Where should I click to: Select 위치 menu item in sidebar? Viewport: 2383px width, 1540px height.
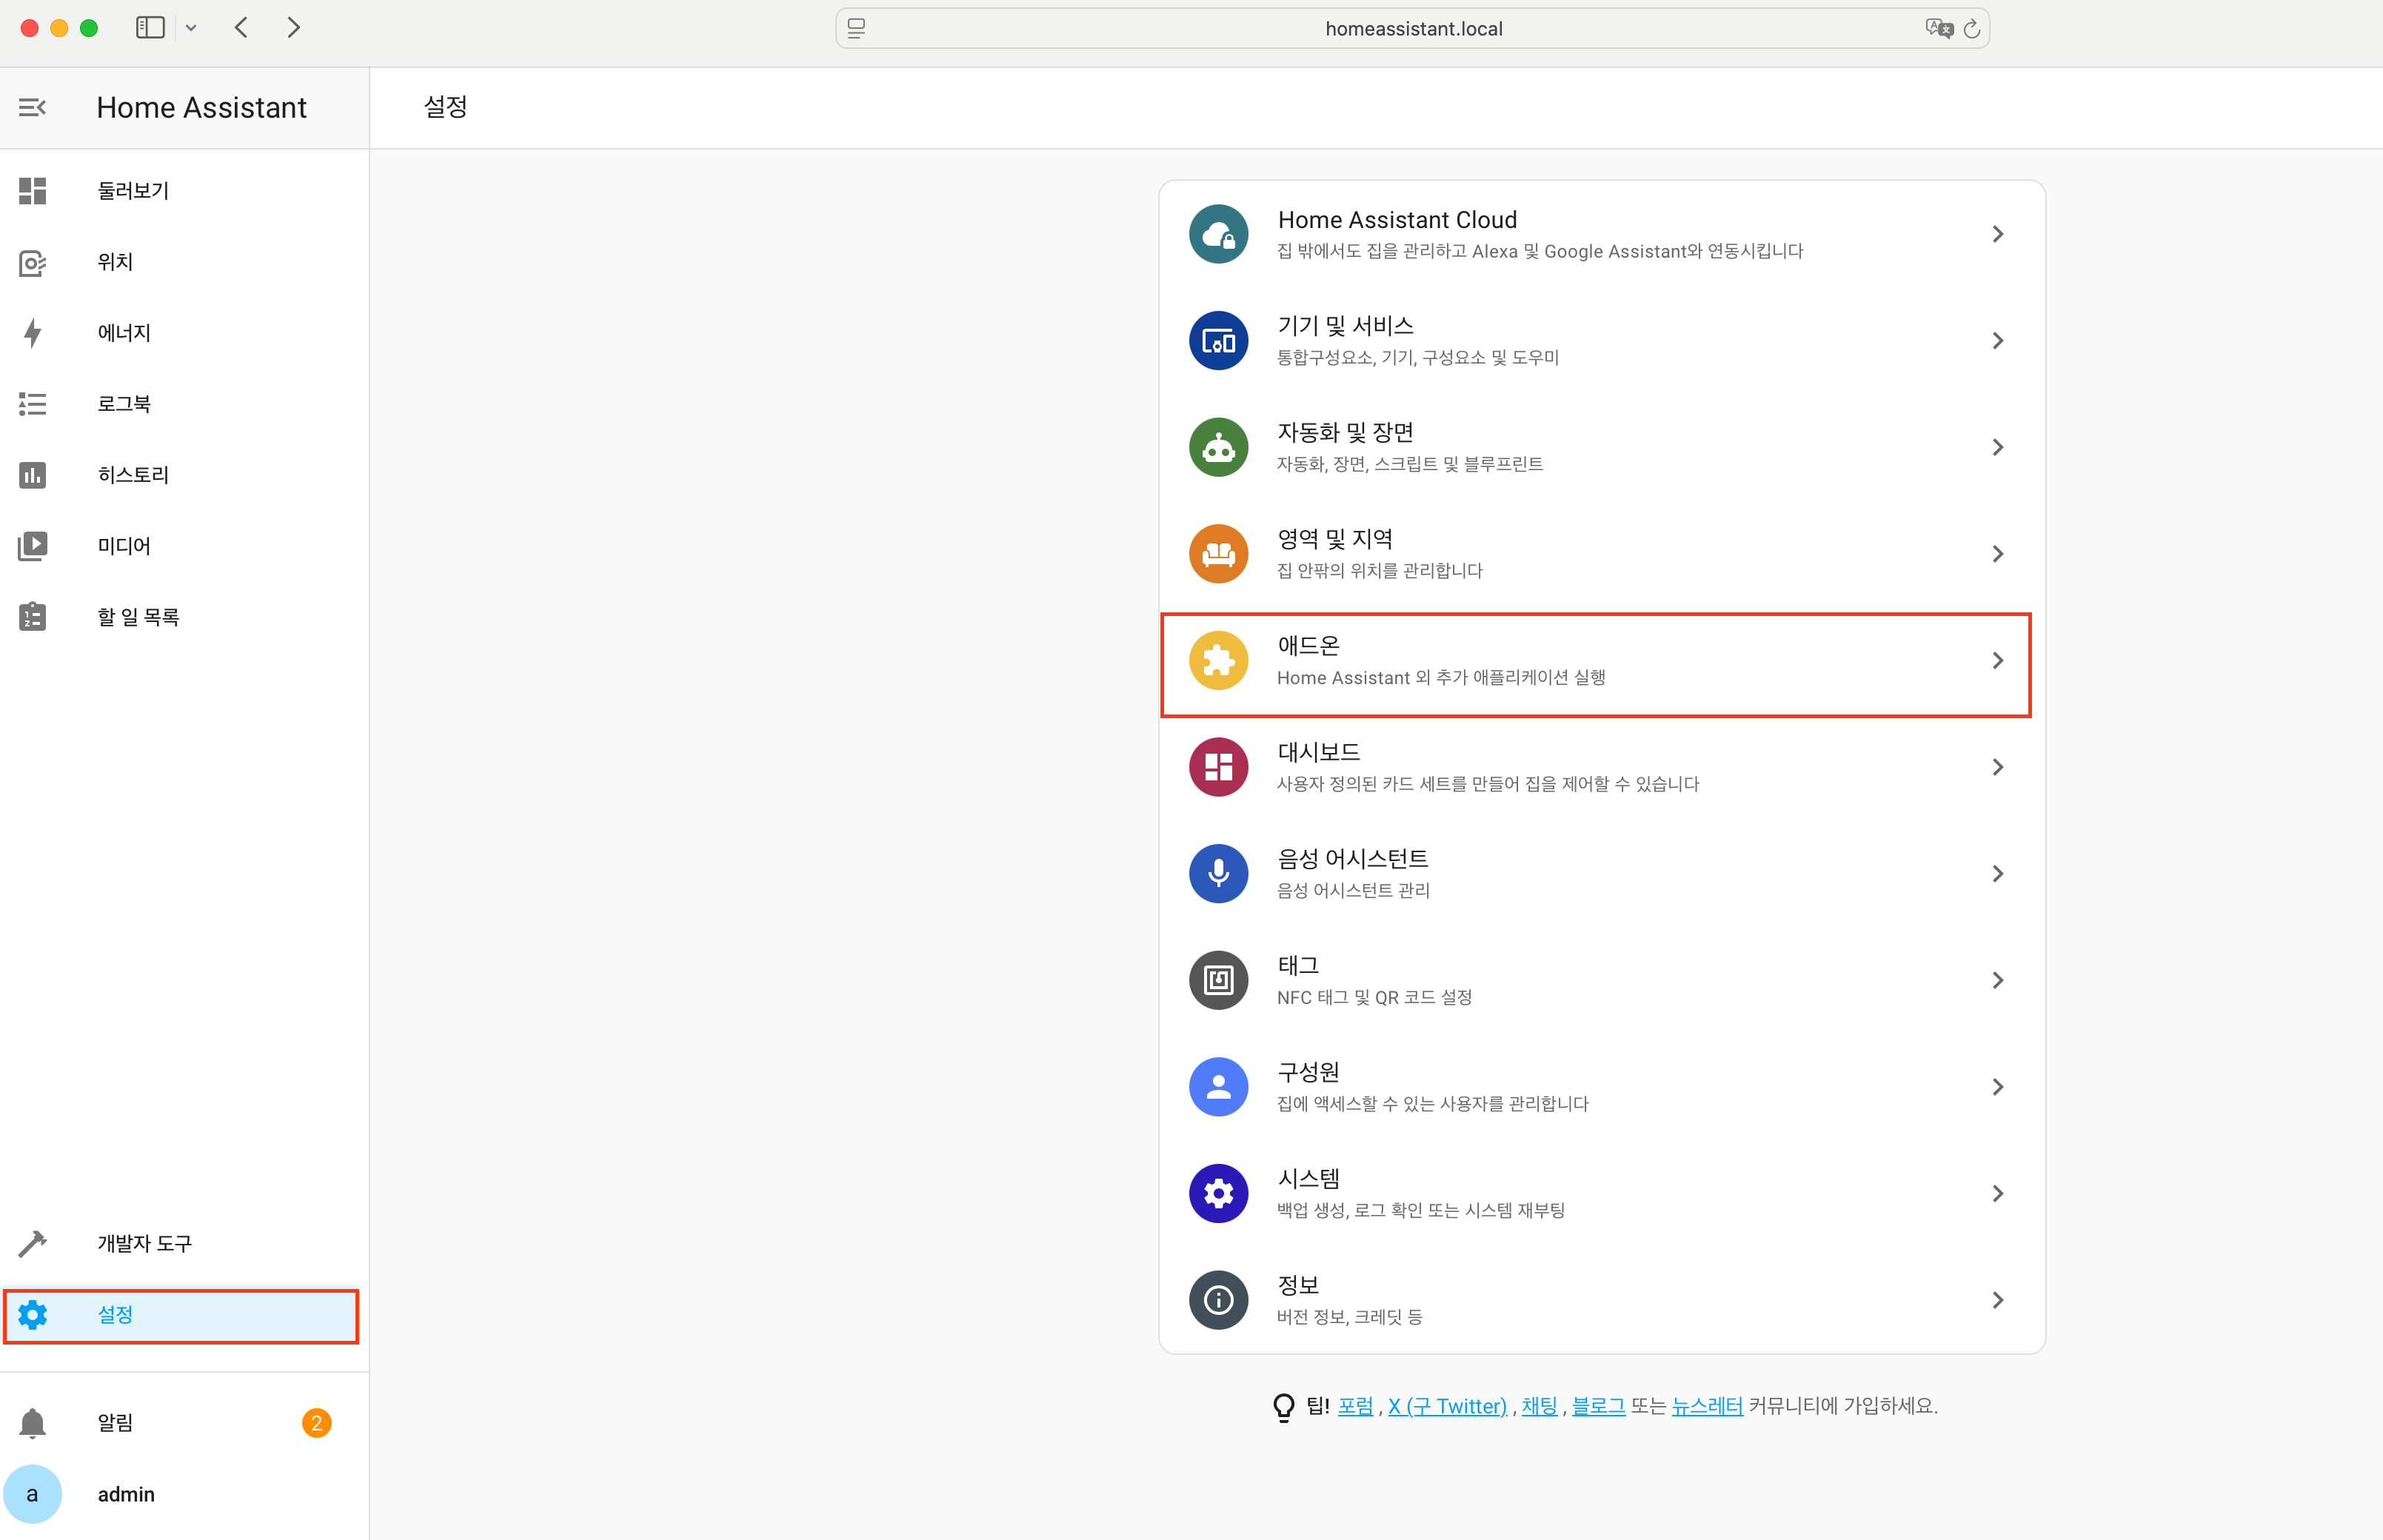tap(115, 262)
